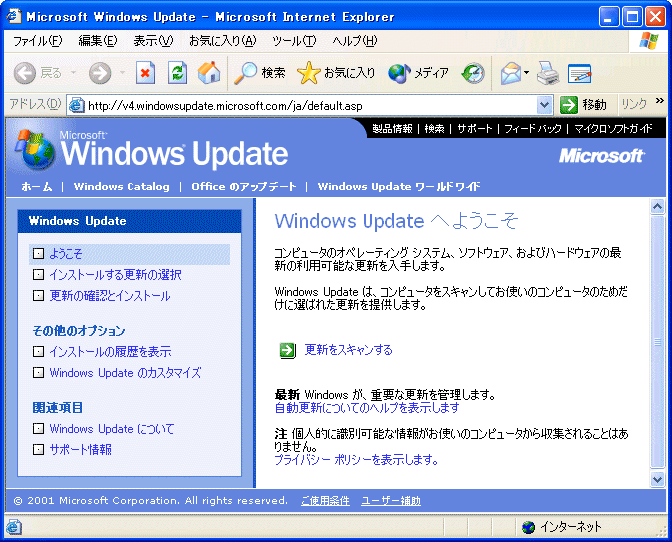Click the page icon in address bar
The width and height of the screenshot is (672, 542).
tap(77, 105)
